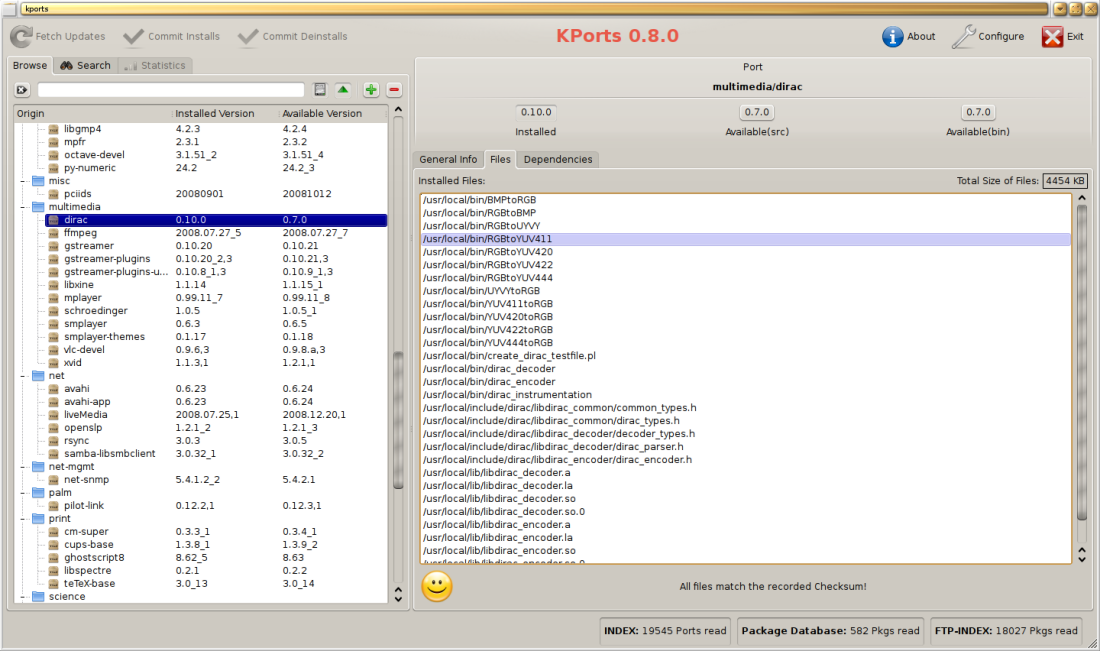Click the green plus install icon
The width and height of the screenshot is (1100, 651).
[x=371, y=90]
